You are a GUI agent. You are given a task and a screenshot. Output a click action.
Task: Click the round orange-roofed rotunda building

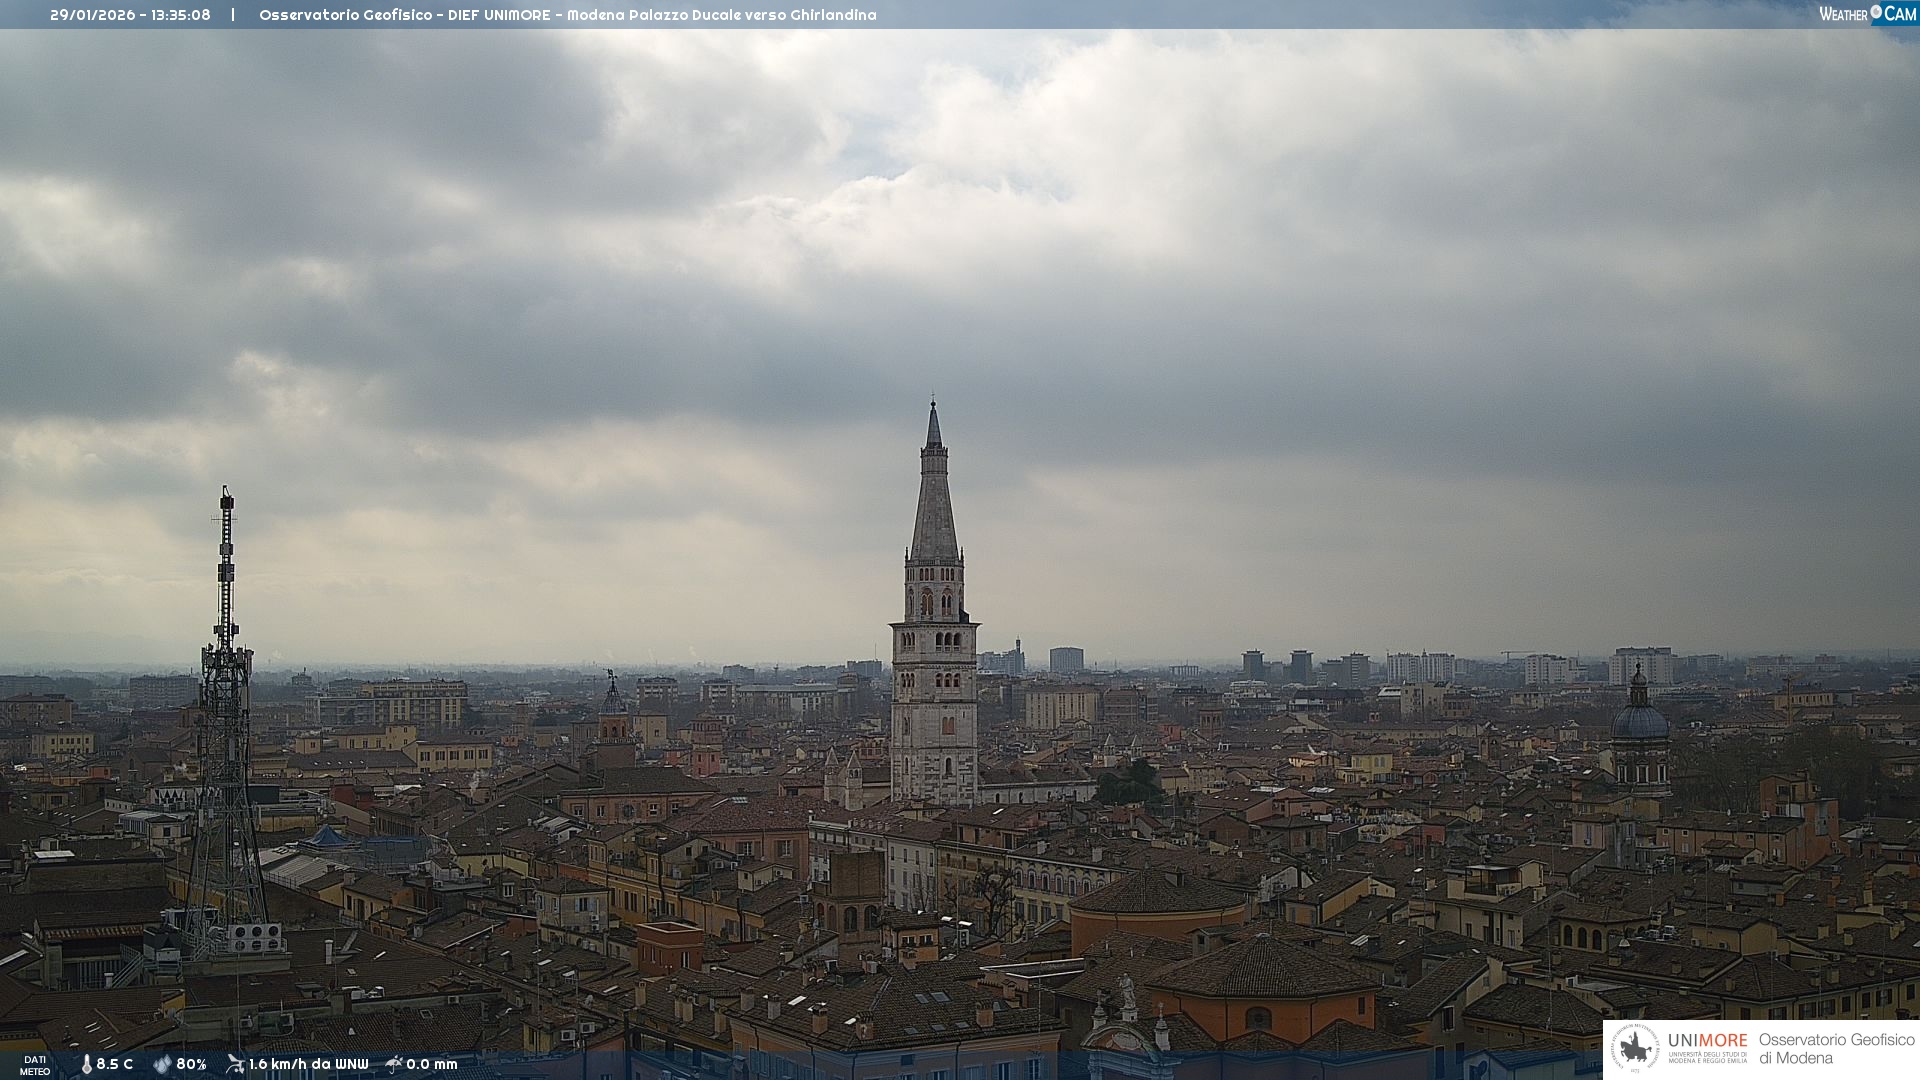[x=1157, y=905]
